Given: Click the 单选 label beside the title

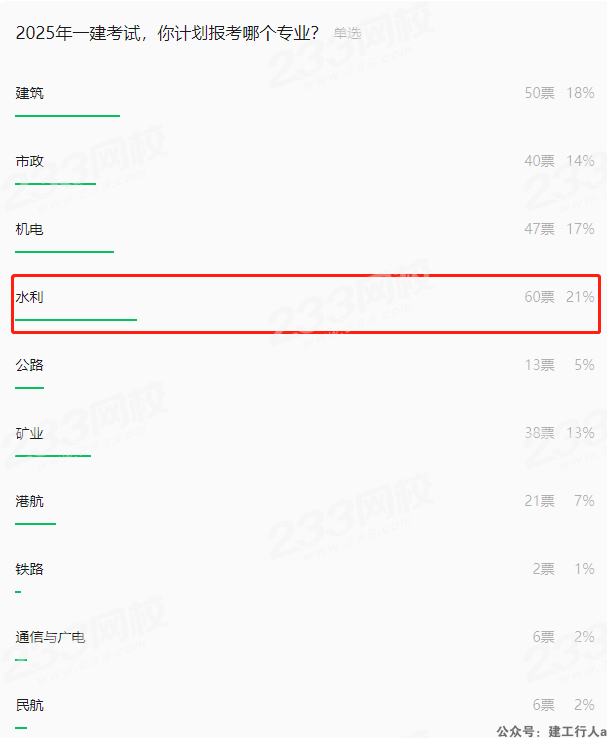Looking at the screenshot, I should pos(347,33).
